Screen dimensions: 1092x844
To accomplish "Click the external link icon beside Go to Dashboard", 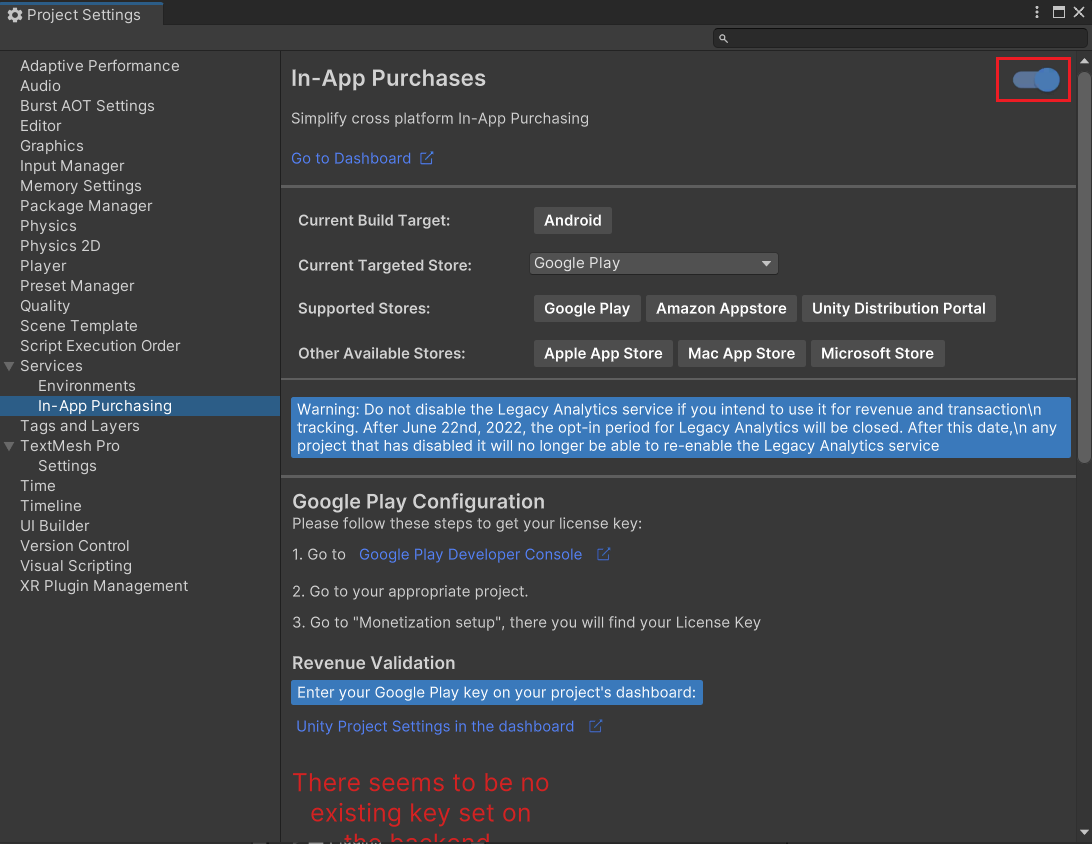I will tap(426, 158).
